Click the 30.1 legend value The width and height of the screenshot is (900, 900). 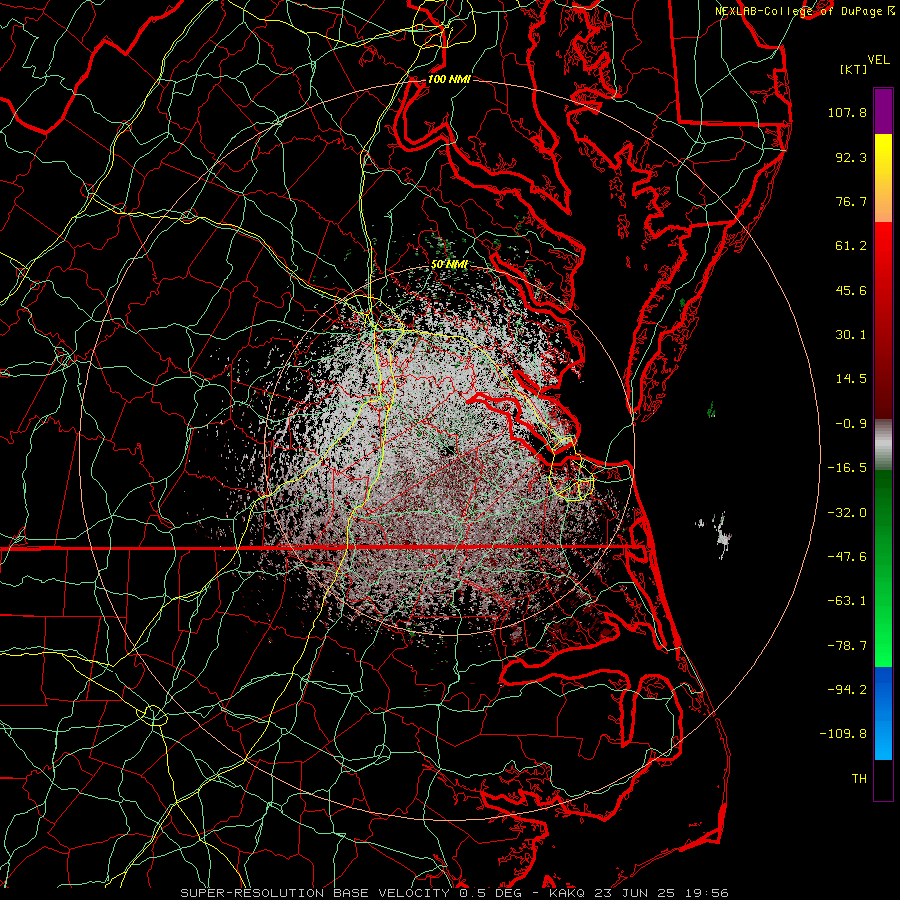point(851,335)
